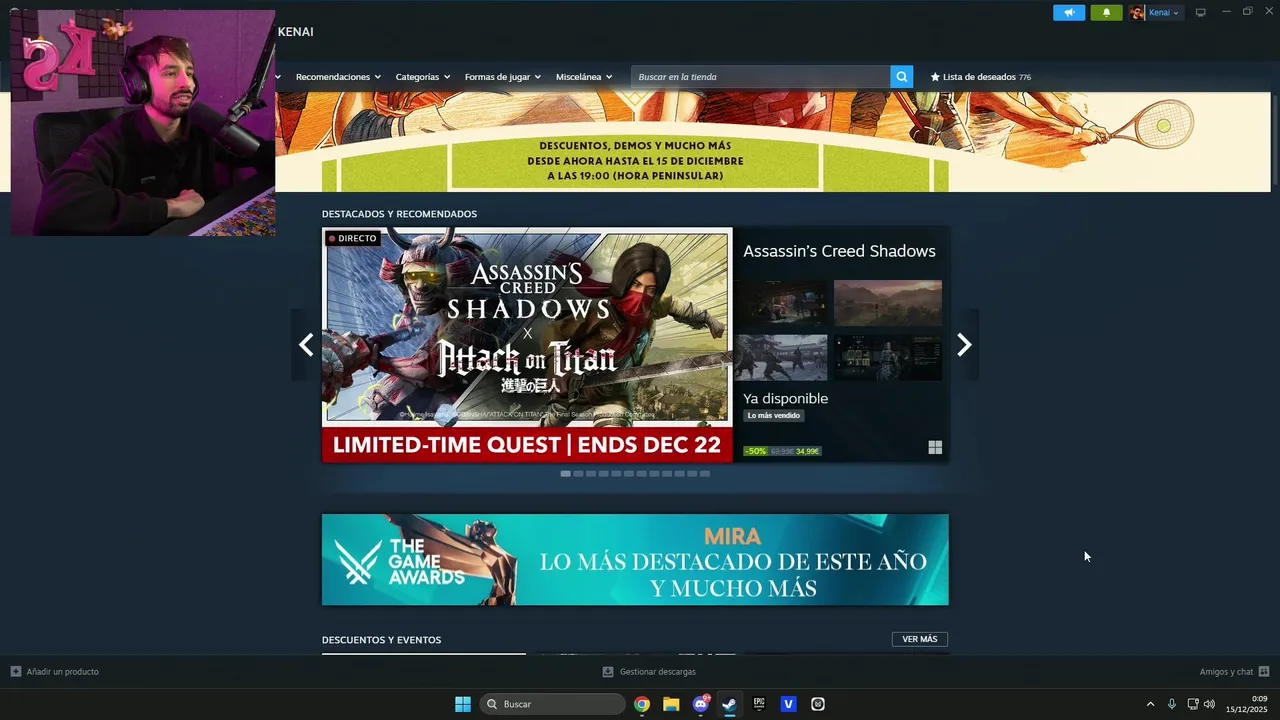
Task: Click the -50% discount price block
Action: (x=782, y=451)
